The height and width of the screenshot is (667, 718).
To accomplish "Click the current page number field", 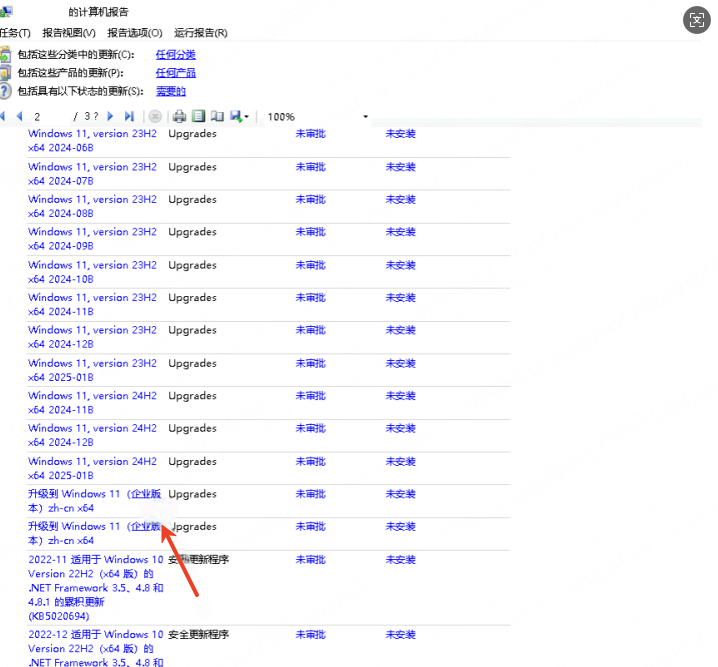I will pyautogui.click(x=49, y=117).
